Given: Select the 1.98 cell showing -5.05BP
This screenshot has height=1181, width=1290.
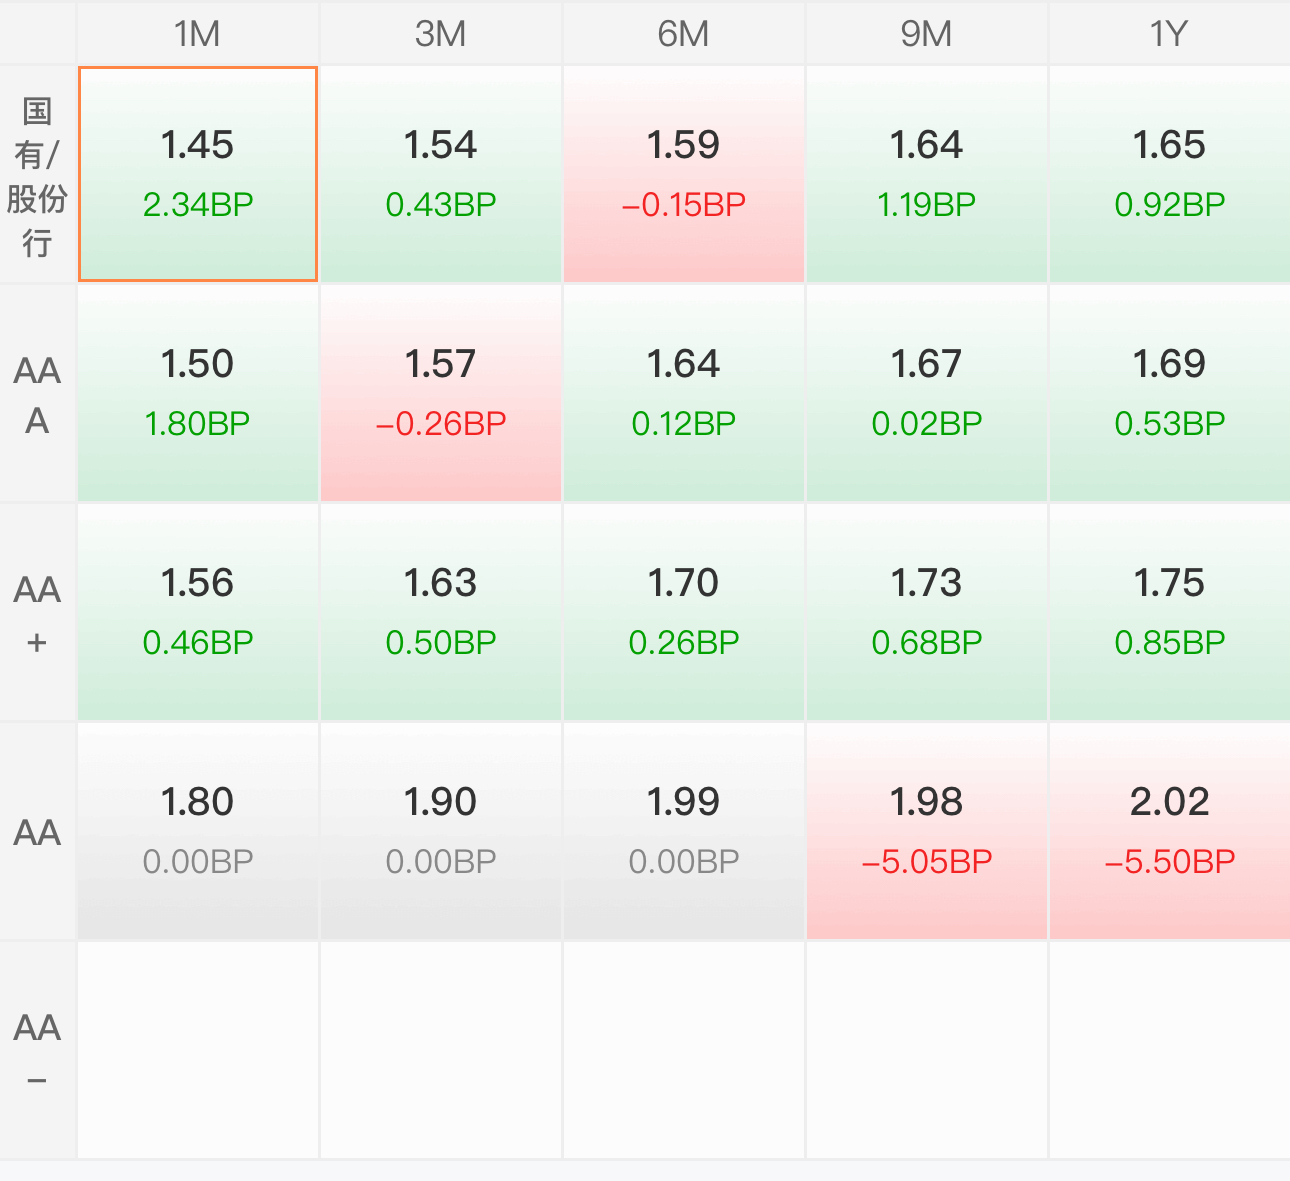Looking at the screenshot, I should (x=927, y=831).
